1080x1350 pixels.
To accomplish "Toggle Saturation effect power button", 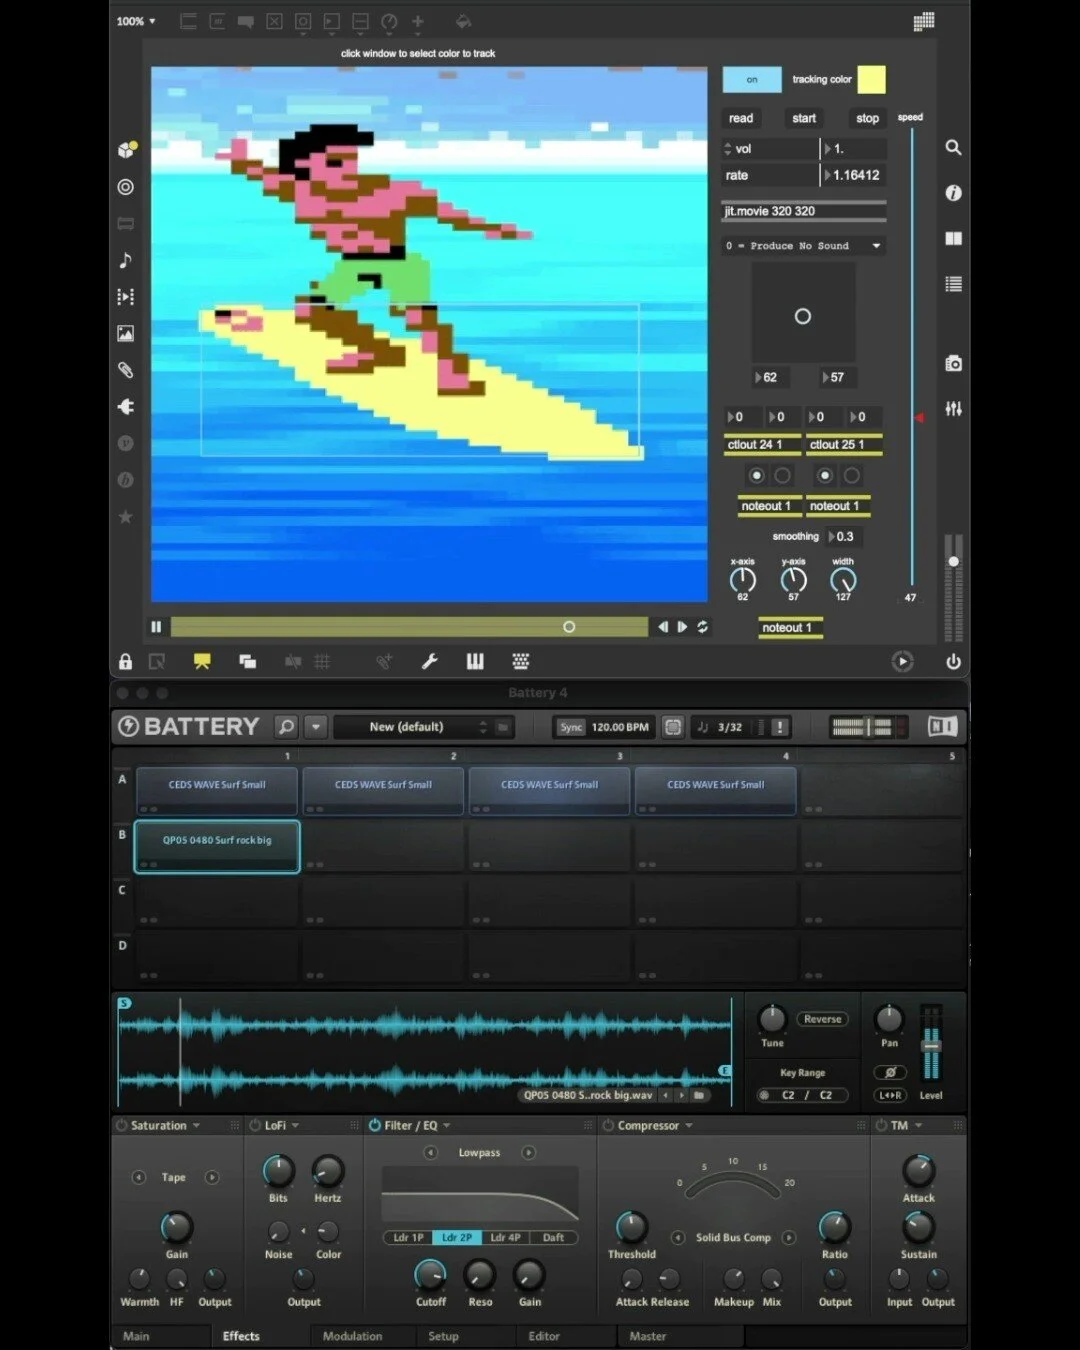I will 121,1125.
